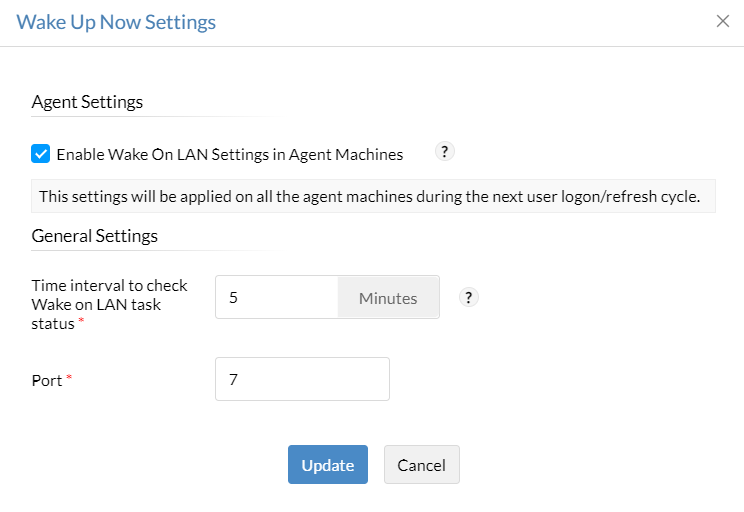Open help icon beside the Minutes interval field
This screenshot has width=744, height=512.
click(x=468, y=298)
